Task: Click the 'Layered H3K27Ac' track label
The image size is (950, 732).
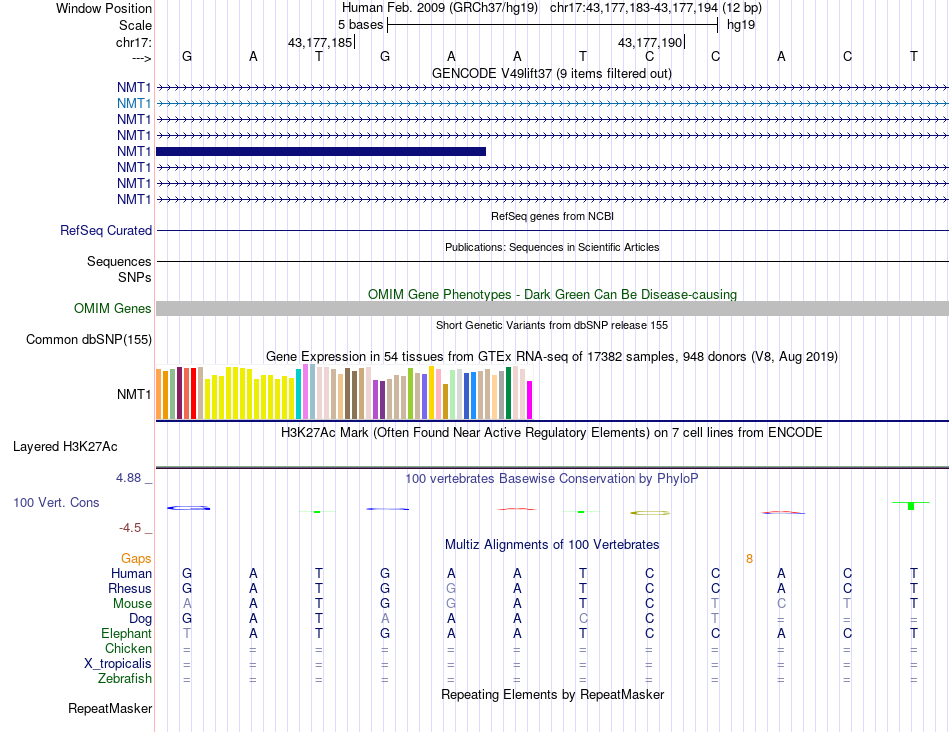Action: [x=65, y=447]
